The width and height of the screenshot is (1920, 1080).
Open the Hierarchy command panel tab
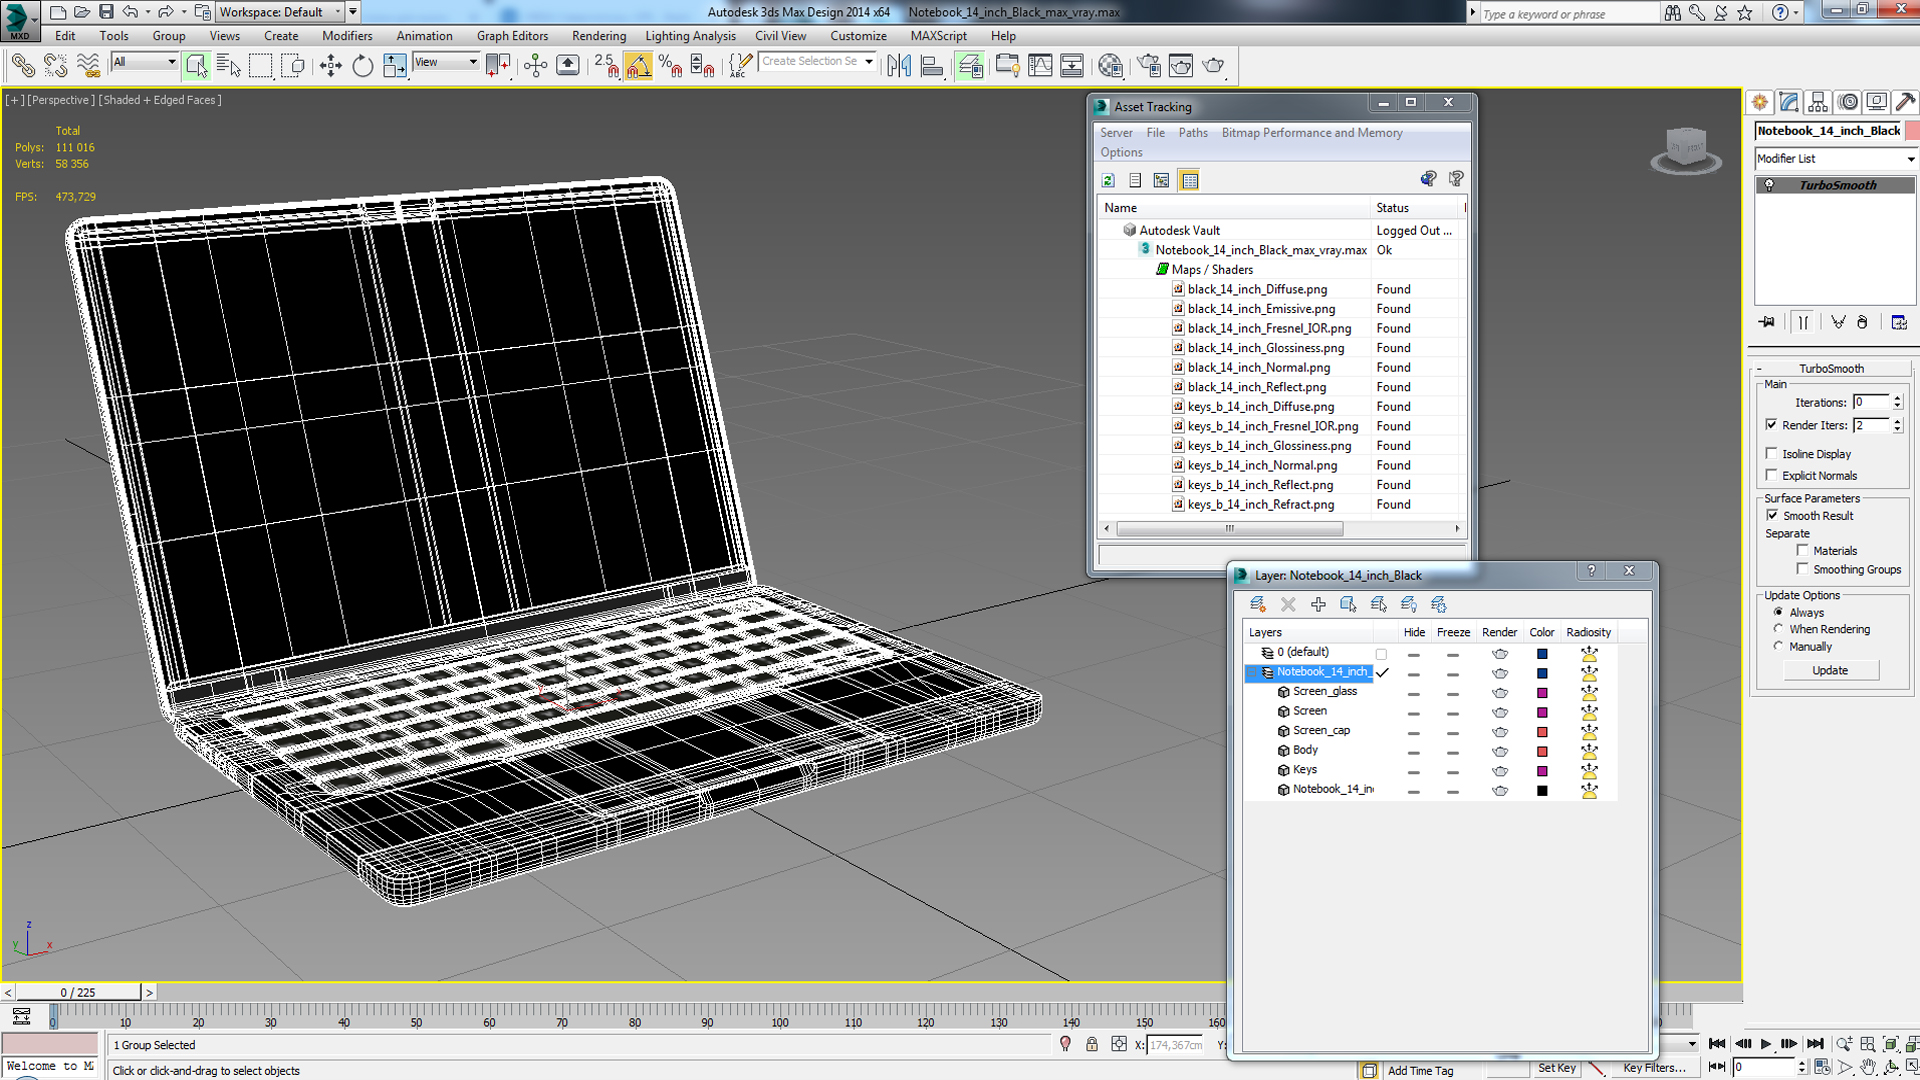tap(1818, 102)
